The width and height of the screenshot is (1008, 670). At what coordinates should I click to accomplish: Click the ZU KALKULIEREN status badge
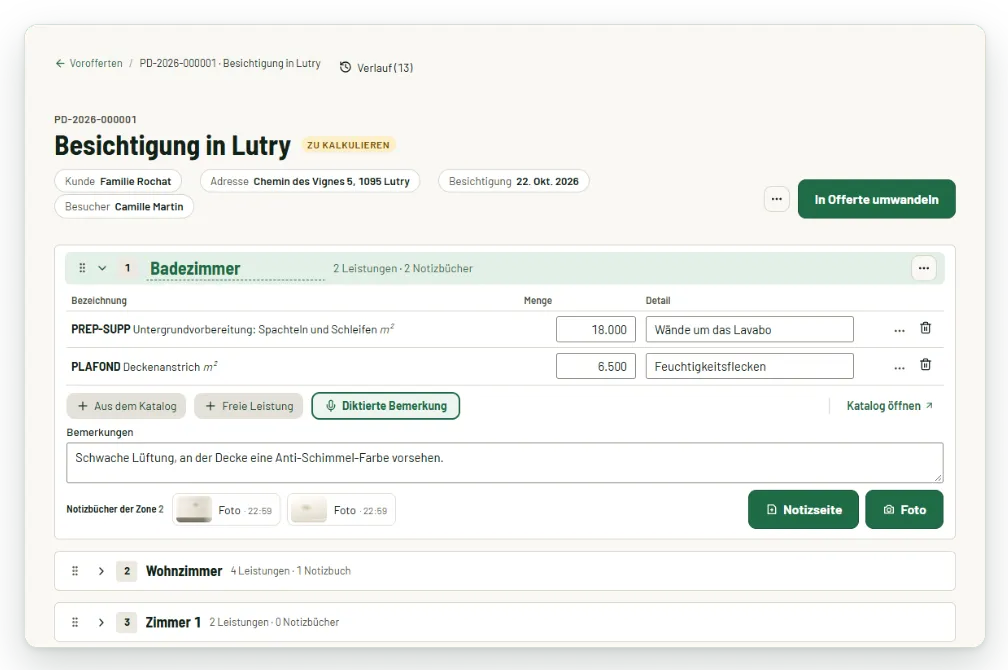(x=348, y=145)
